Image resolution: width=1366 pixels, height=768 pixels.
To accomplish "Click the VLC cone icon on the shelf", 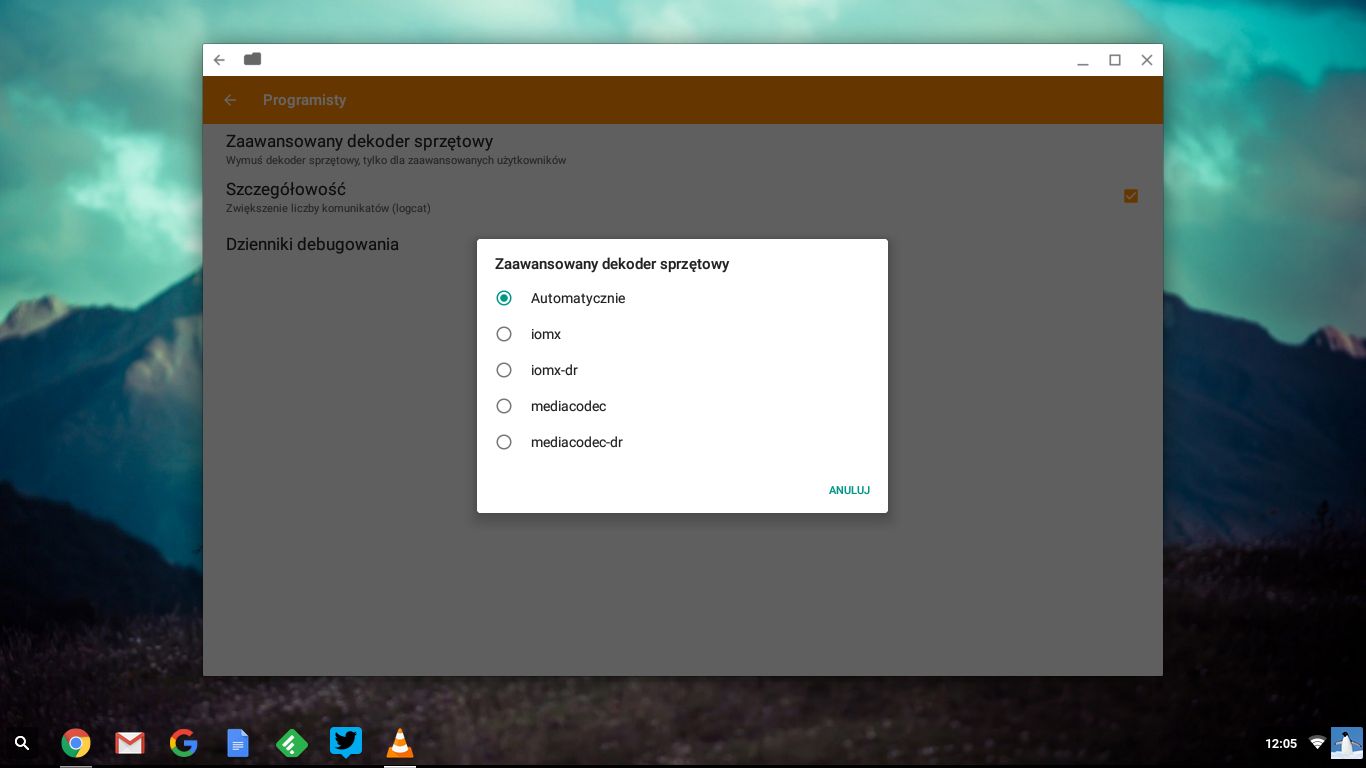I will [x=400, y=742].
